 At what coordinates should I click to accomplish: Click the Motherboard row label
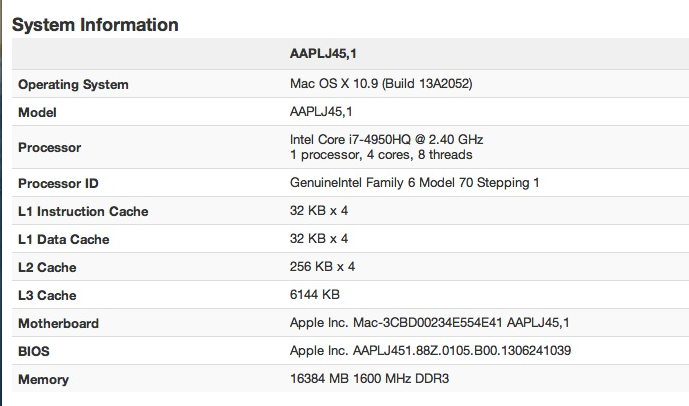58,323
